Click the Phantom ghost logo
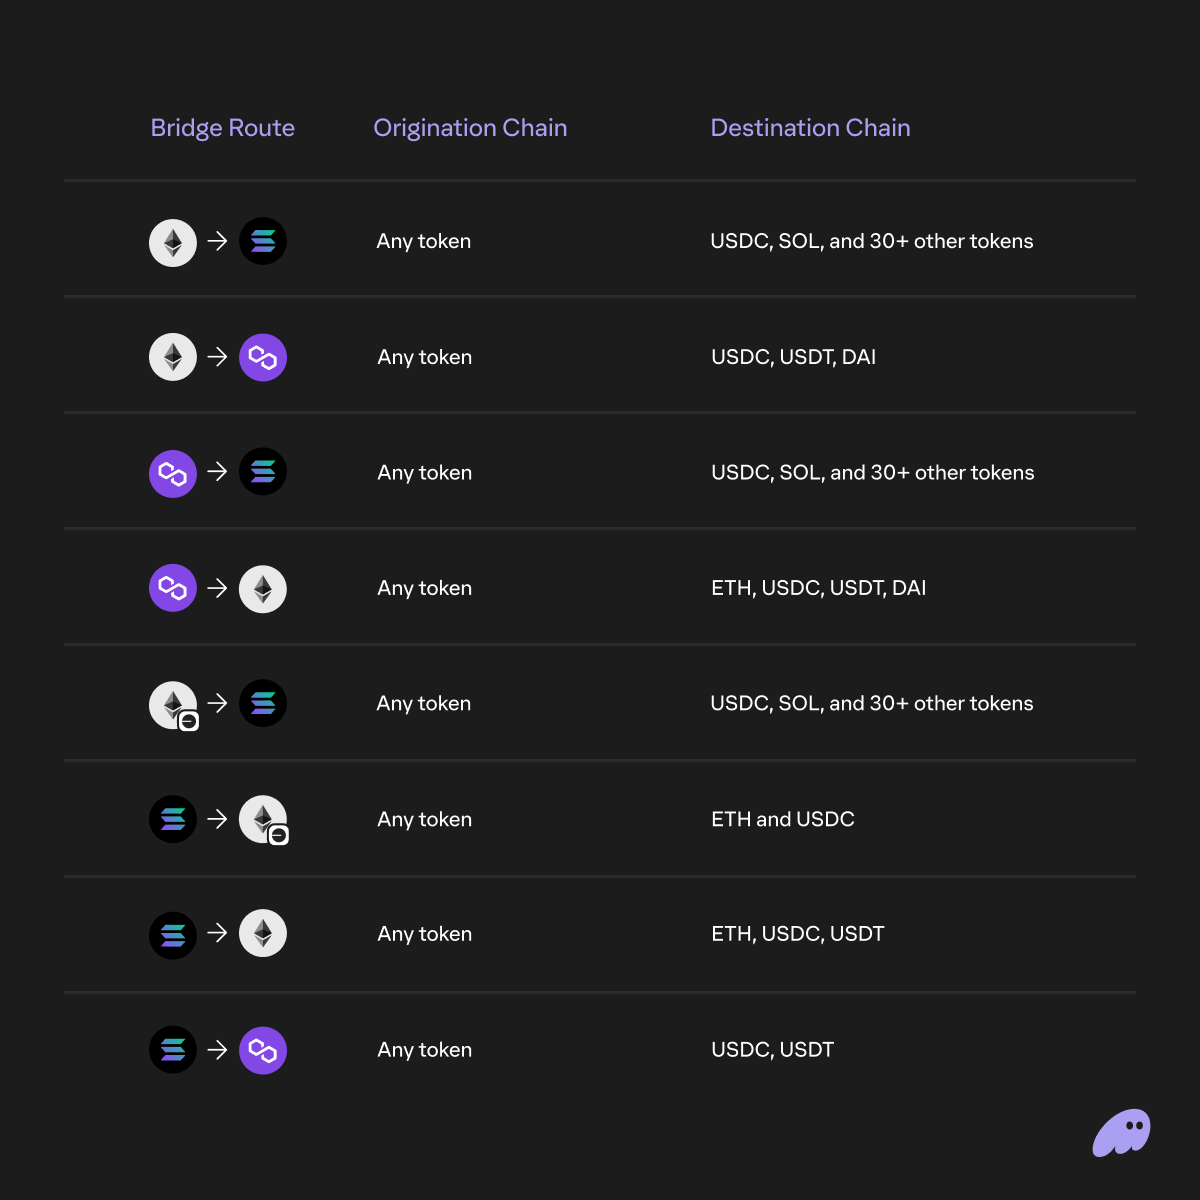The width and height of the screenshot is (1200, 1200). (x=1121, y=1133)
